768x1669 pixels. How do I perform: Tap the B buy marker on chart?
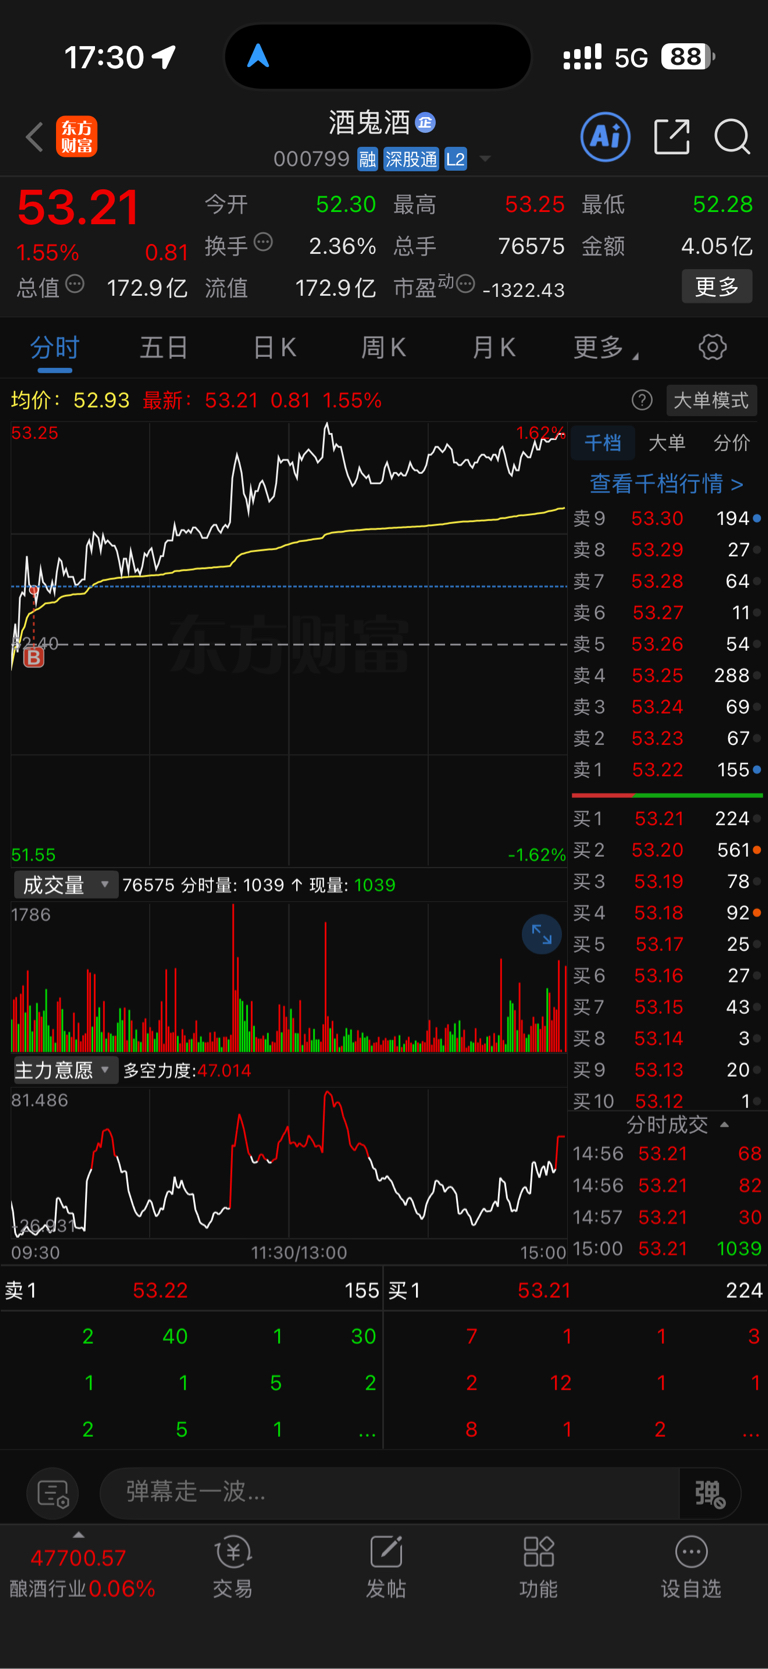(33, 657)
